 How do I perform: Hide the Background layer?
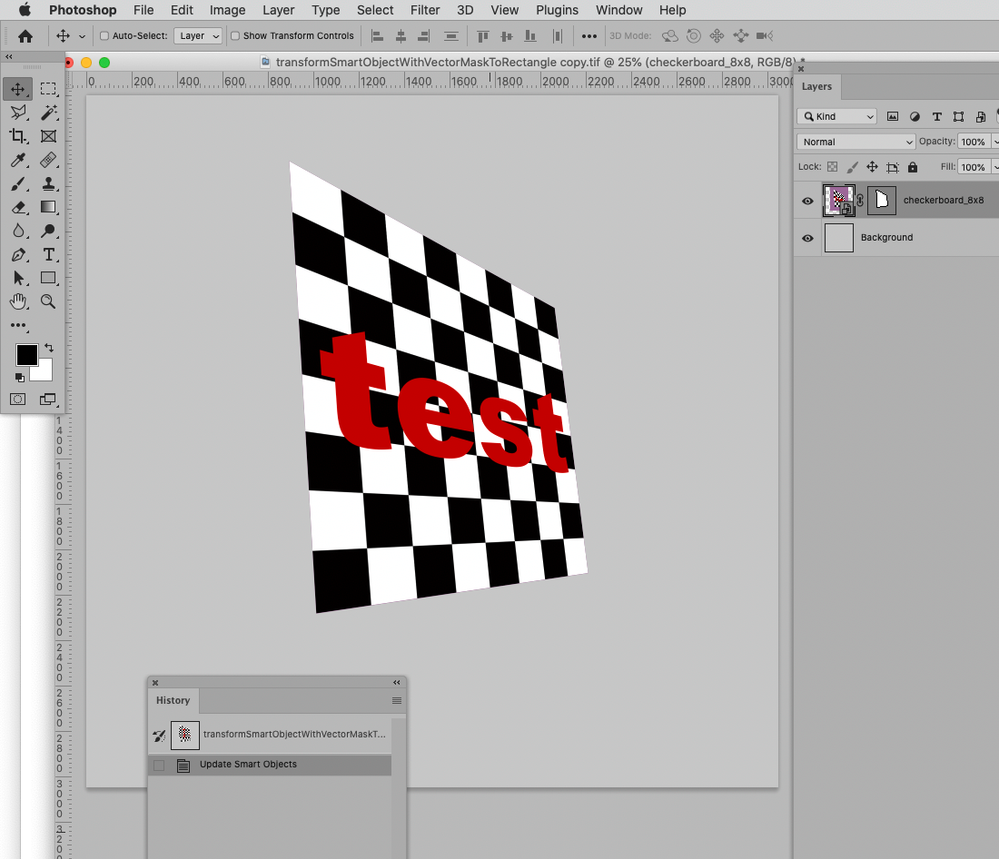(x=807, y=238)
